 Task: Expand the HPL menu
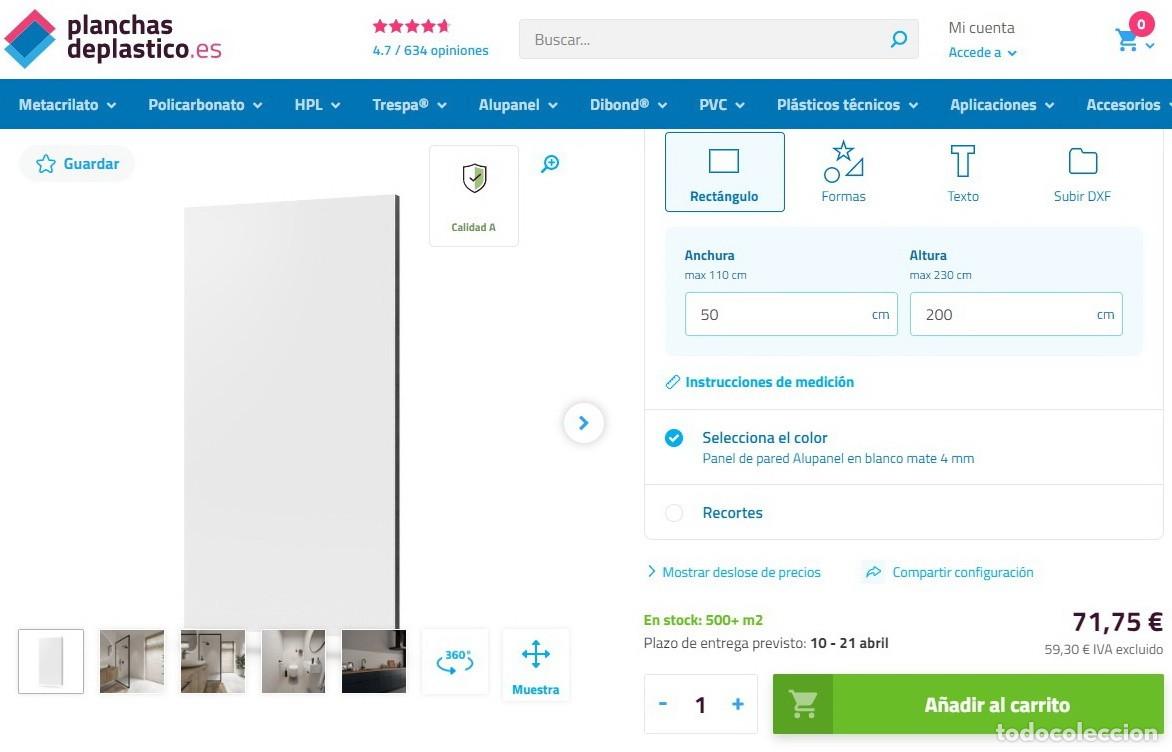pos(317,105)
